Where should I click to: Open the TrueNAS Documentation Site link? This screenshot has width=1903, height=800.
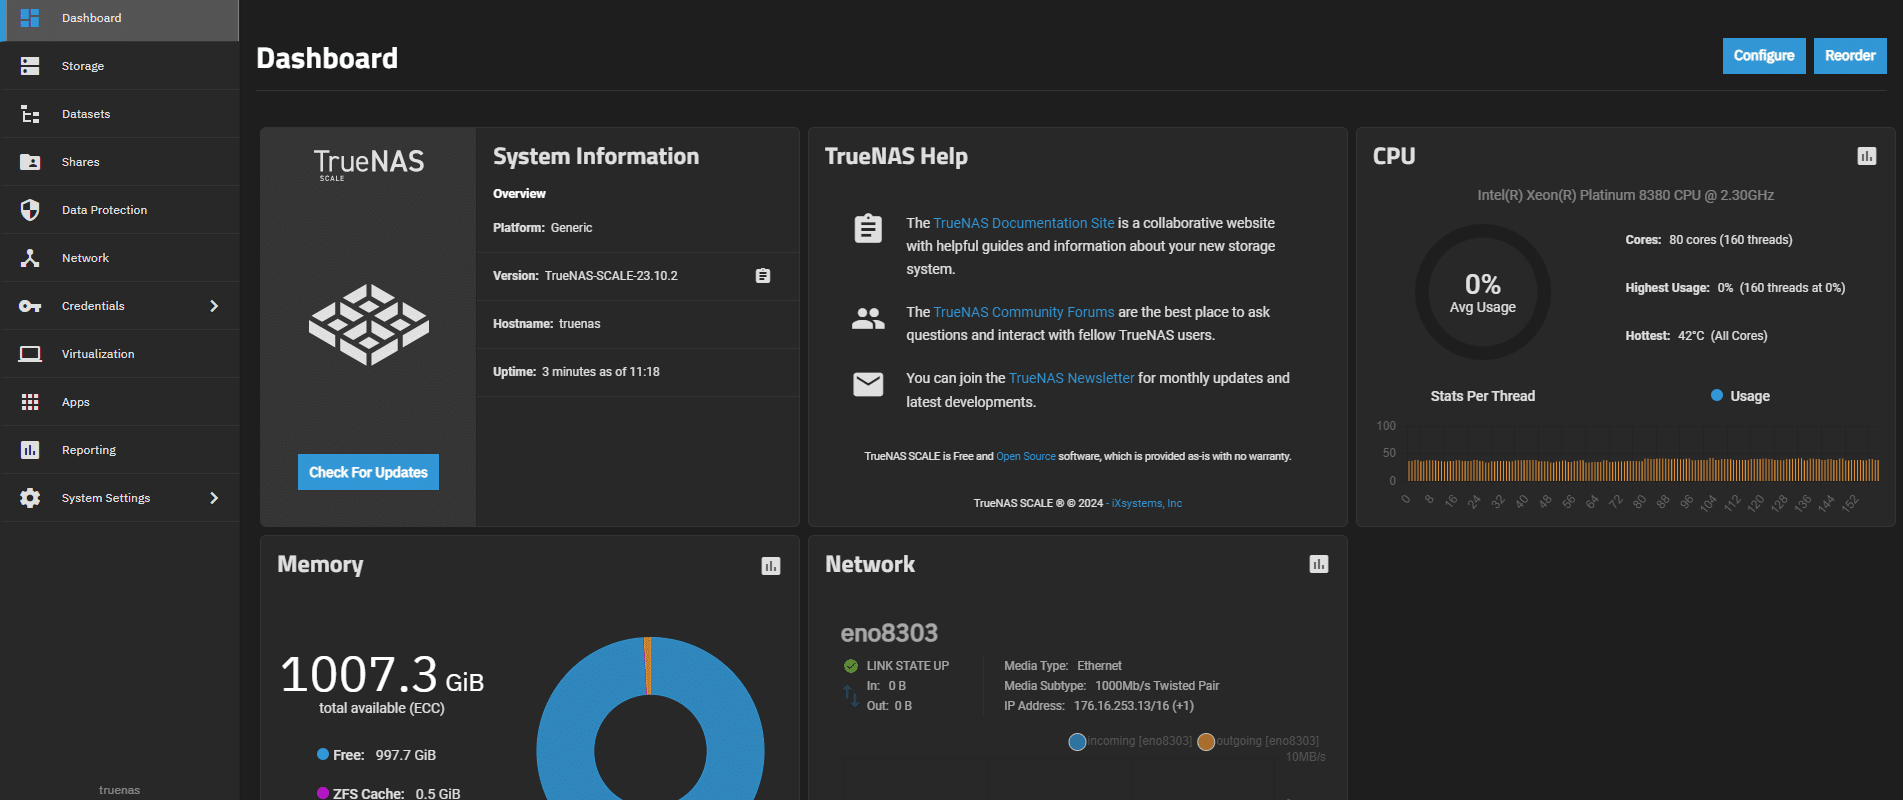[1024, 223]
